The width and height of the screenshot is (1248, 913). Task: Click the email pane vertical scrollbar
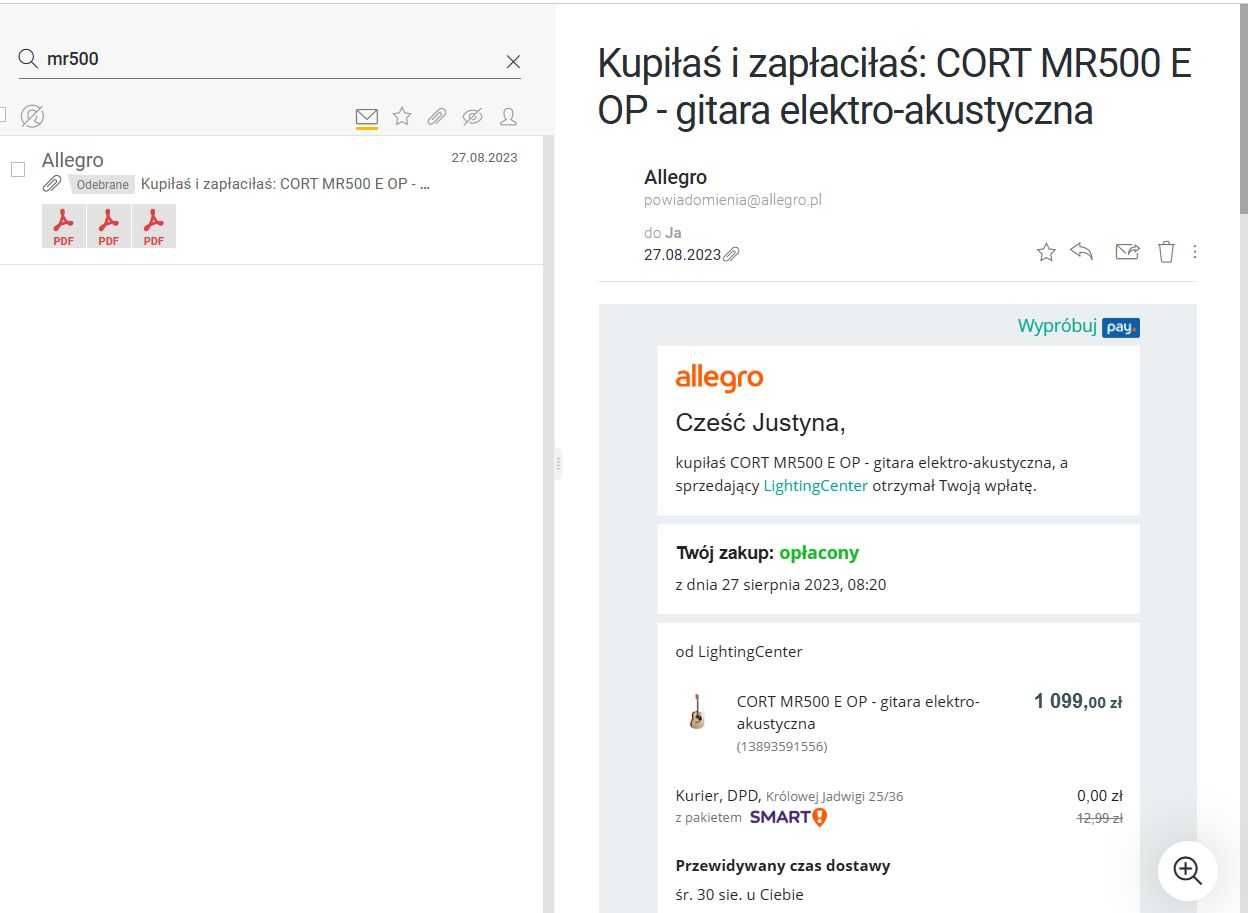1243,110
